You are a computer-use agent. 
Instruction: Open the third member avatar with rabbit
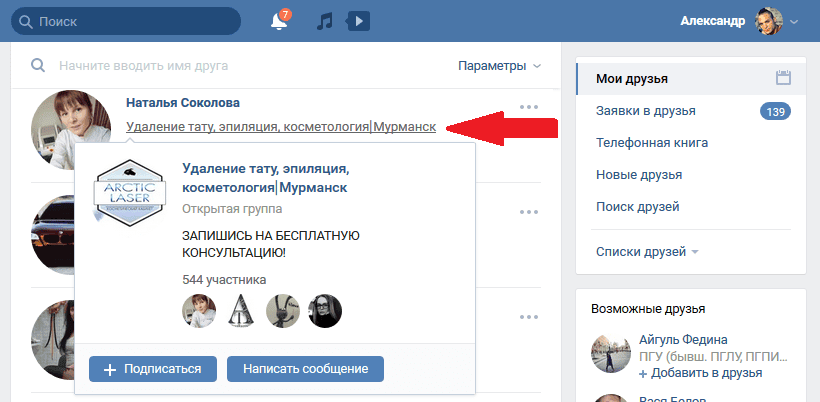[283, 311]
